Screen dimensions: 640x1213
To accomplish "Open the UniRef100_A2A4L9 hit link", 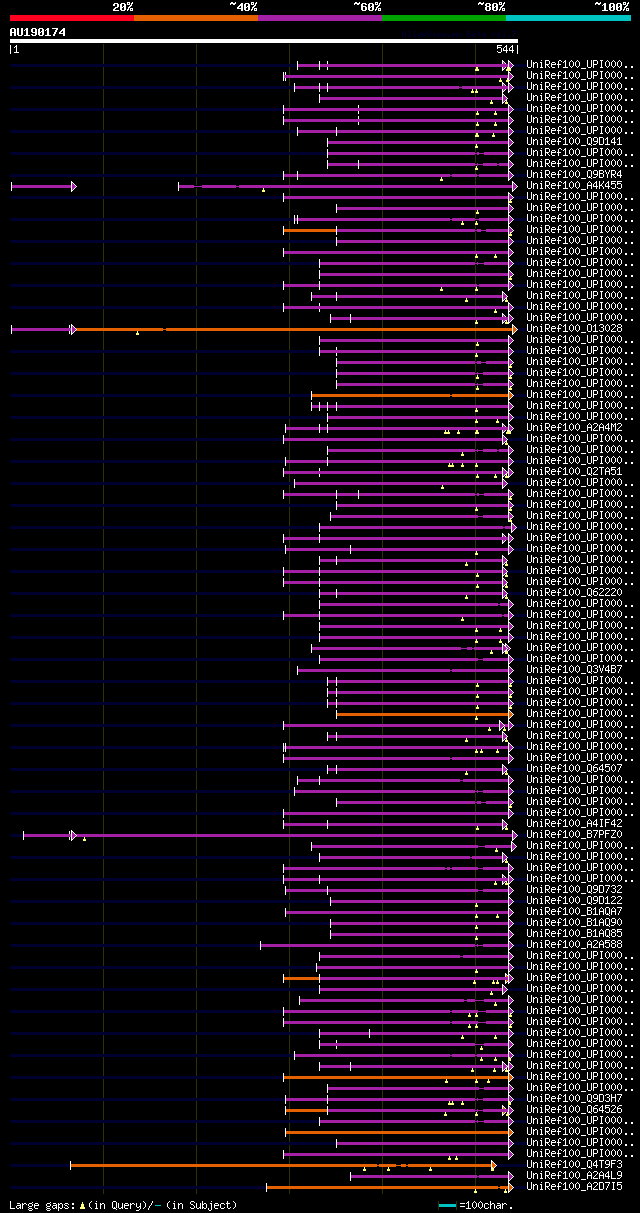I will (574, 1175).
